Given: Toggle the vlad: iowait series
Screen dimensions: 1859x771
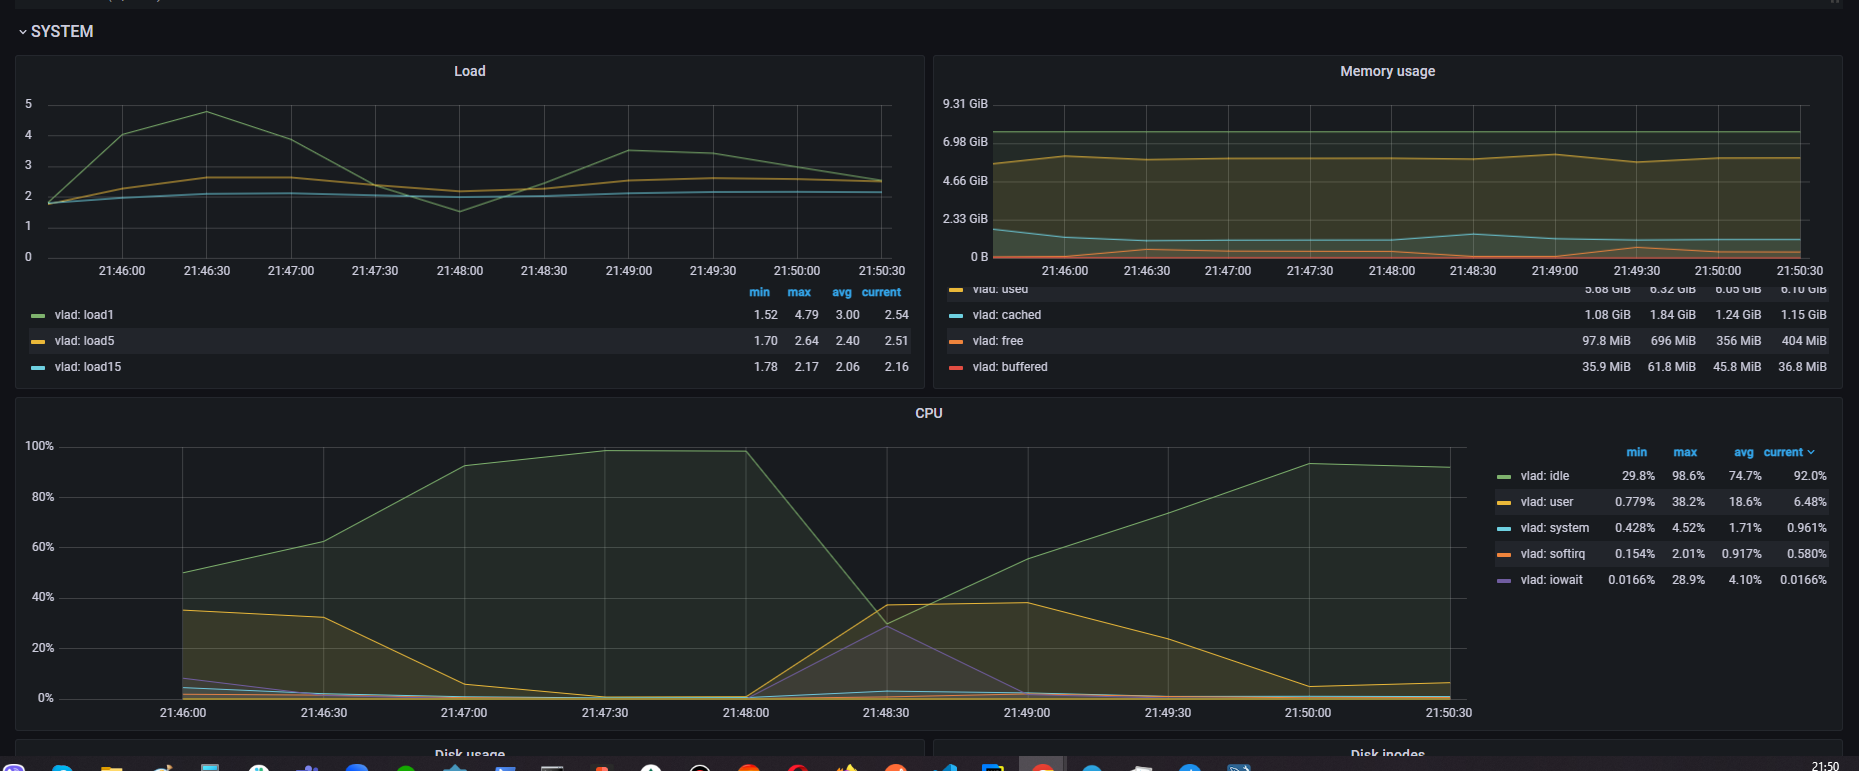Looking at the screenshot, I should coord(1551,580).
